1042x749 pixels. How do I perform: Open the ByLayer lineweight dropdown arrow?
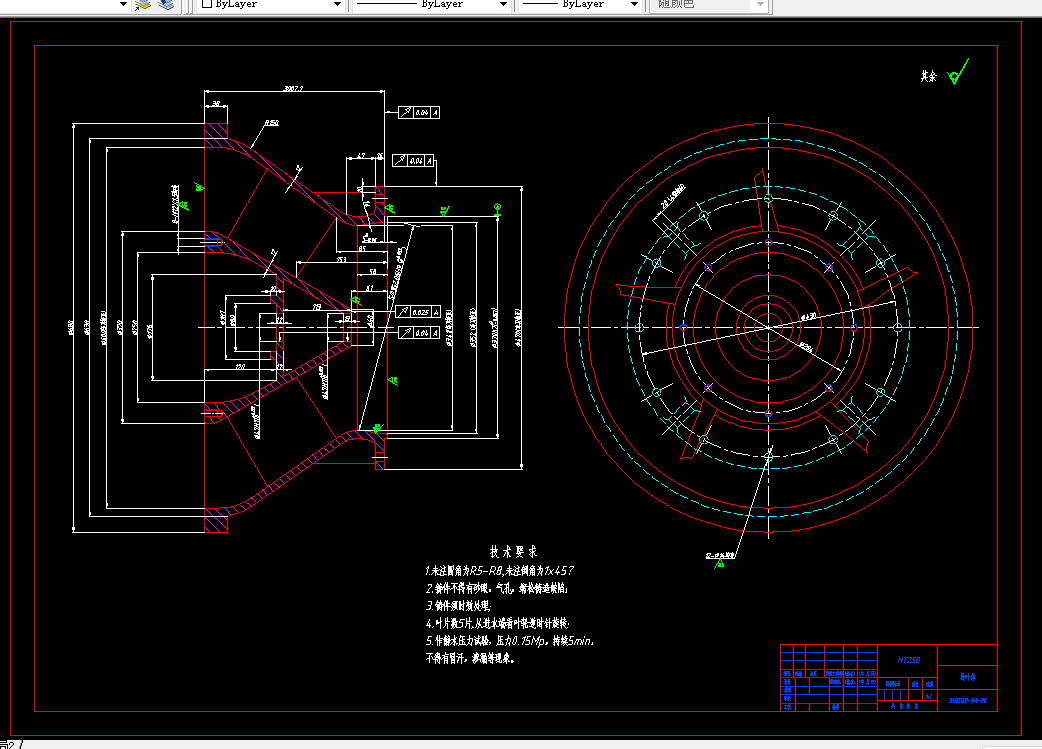point(634,5)
